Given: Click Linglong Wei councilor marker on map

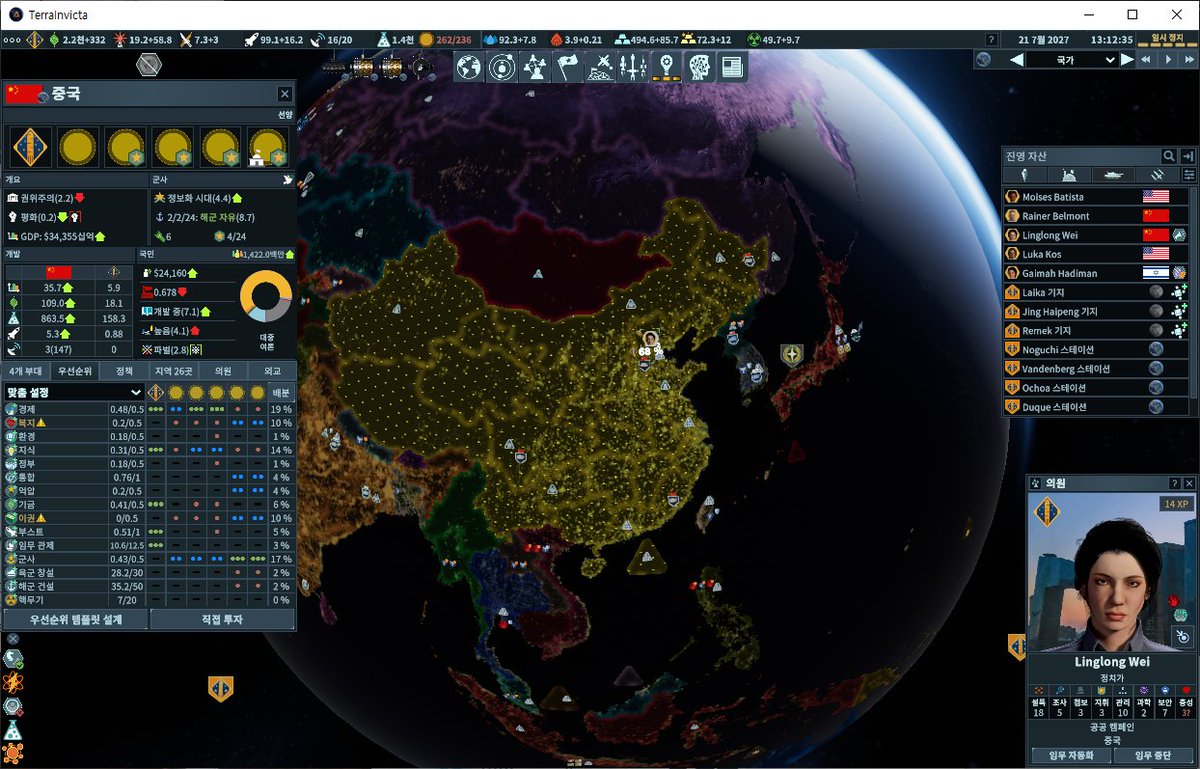Looking at the screenshot, I should pyautogui.click(x=650, y=340).
